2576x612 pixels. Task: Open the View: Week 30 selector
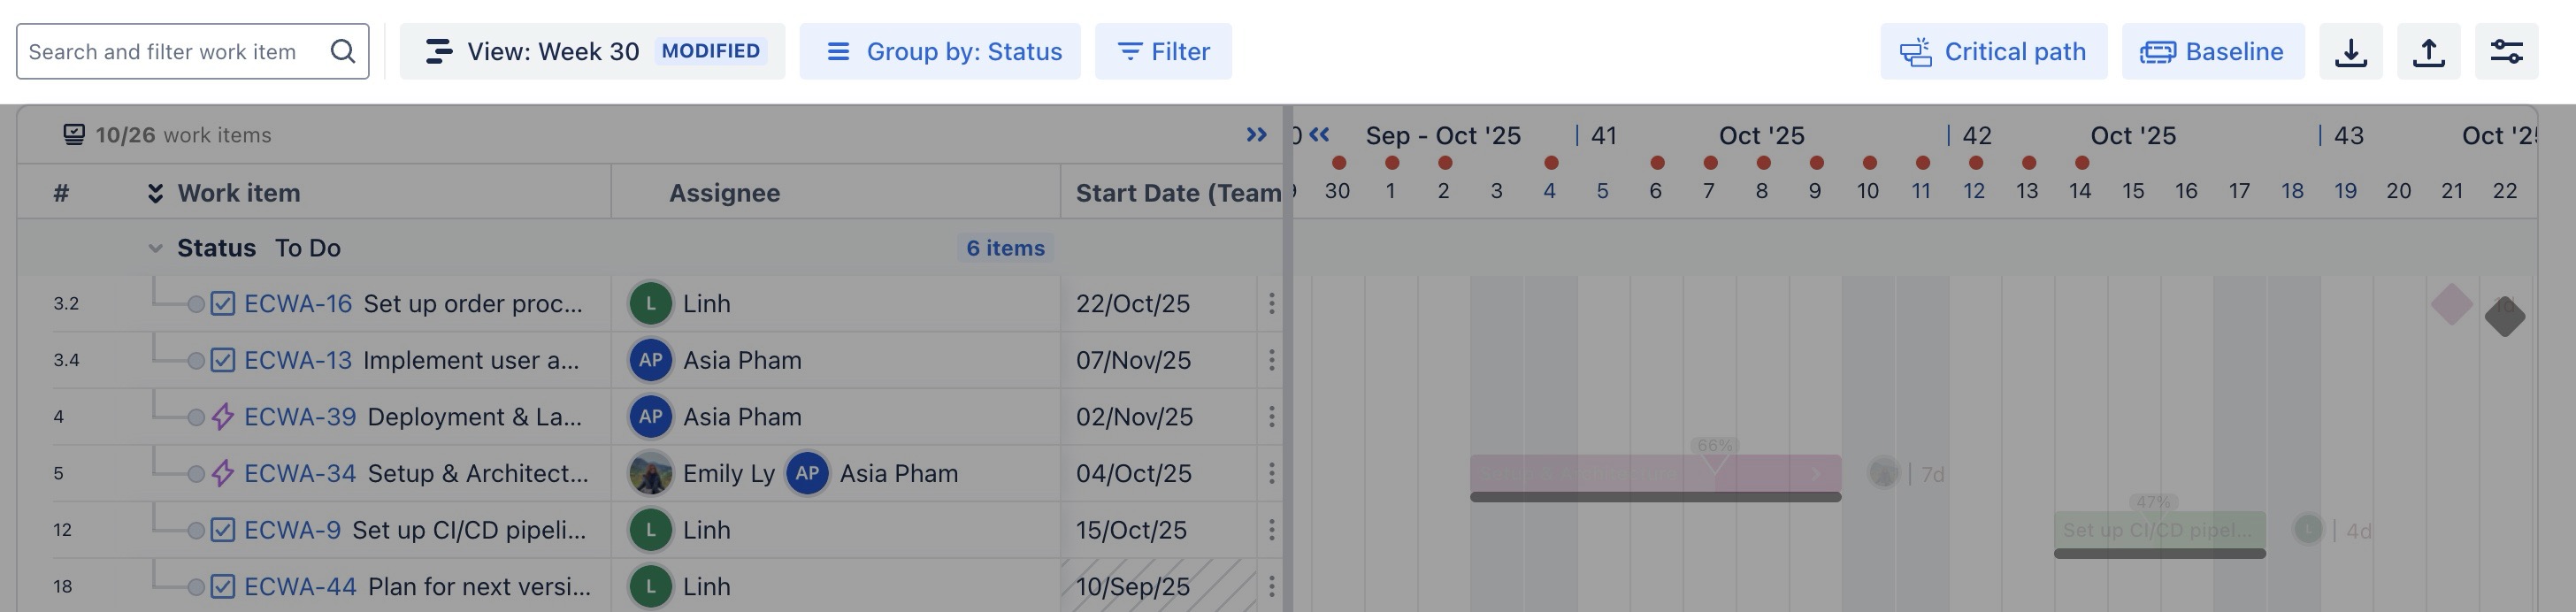coord(592,51)
